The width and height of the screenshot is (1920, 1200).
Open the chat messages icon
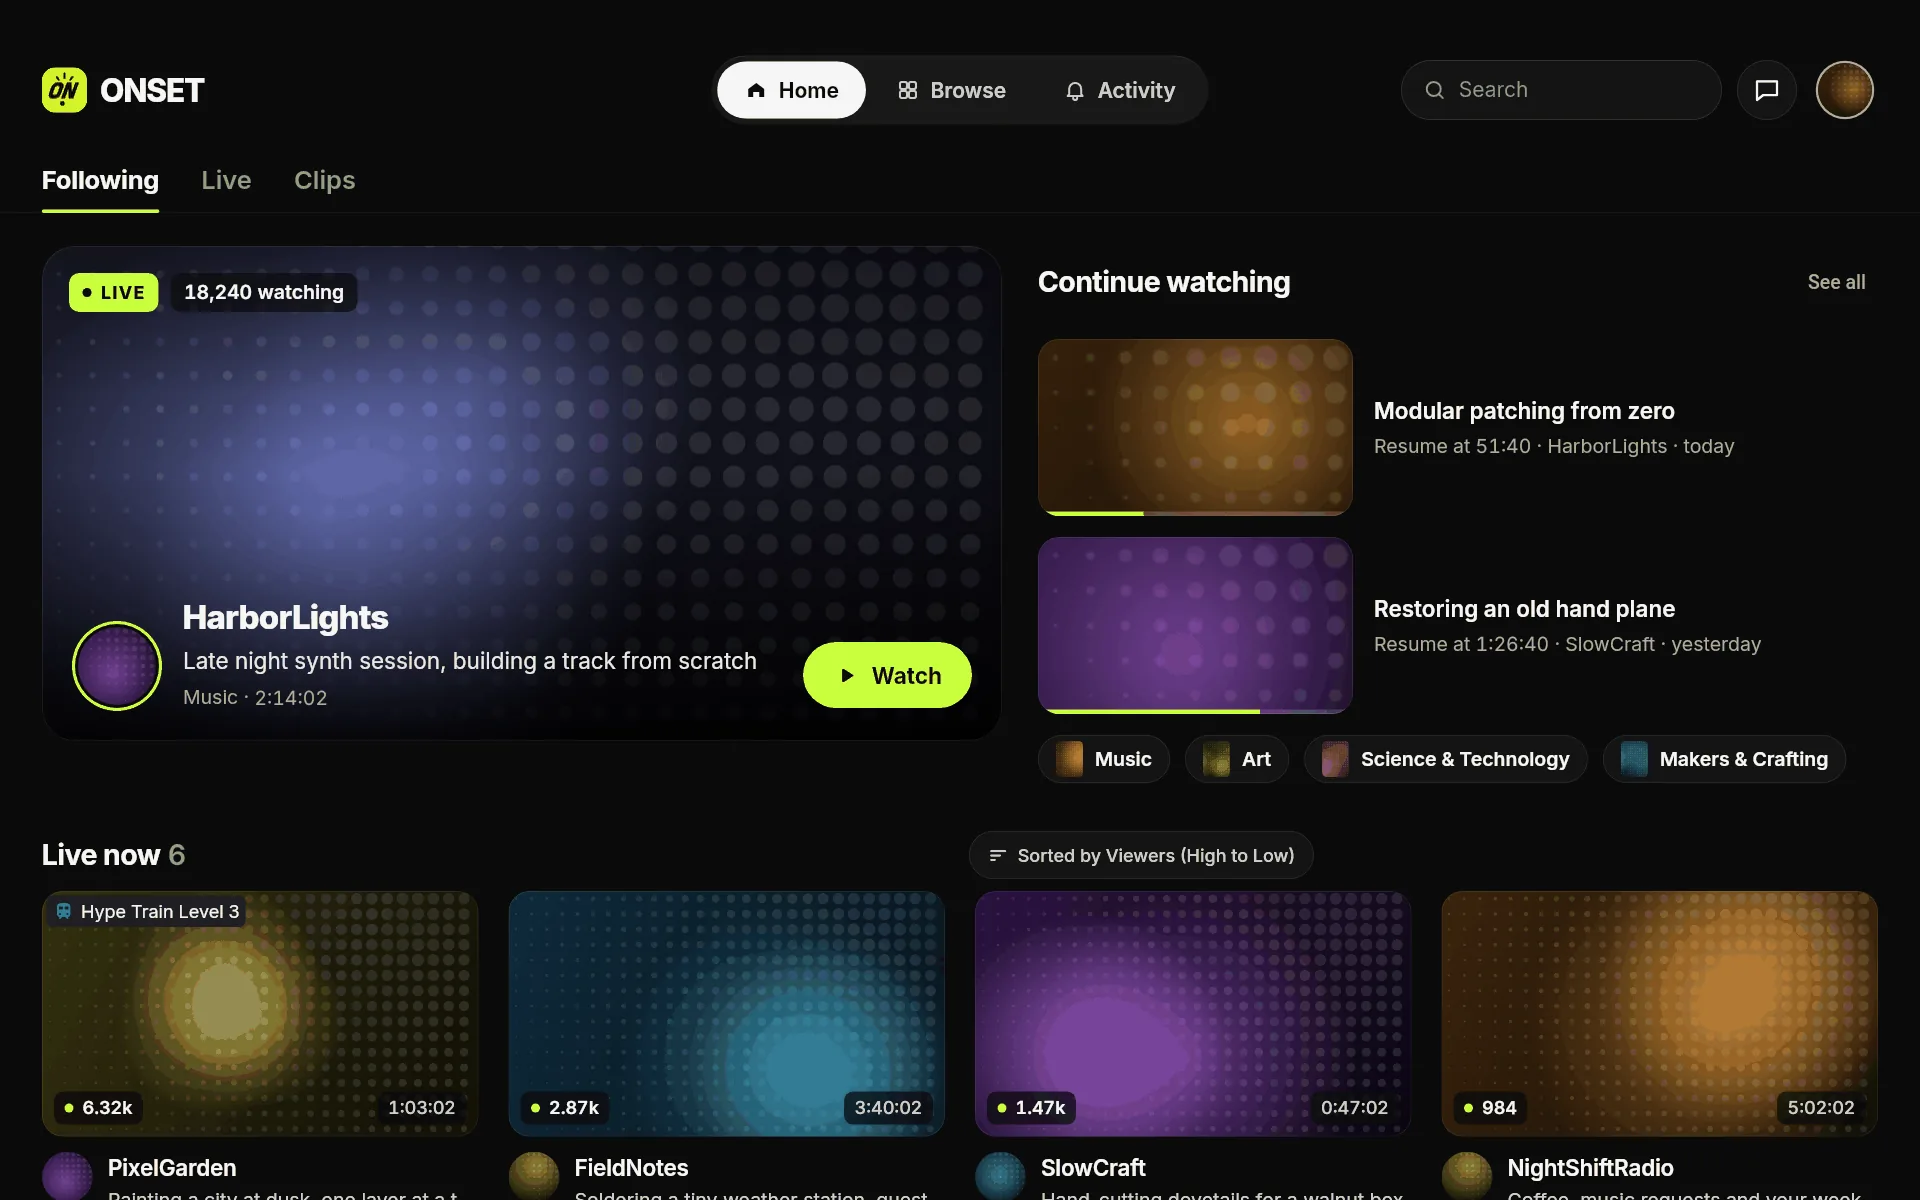(x=1767, y=90)
